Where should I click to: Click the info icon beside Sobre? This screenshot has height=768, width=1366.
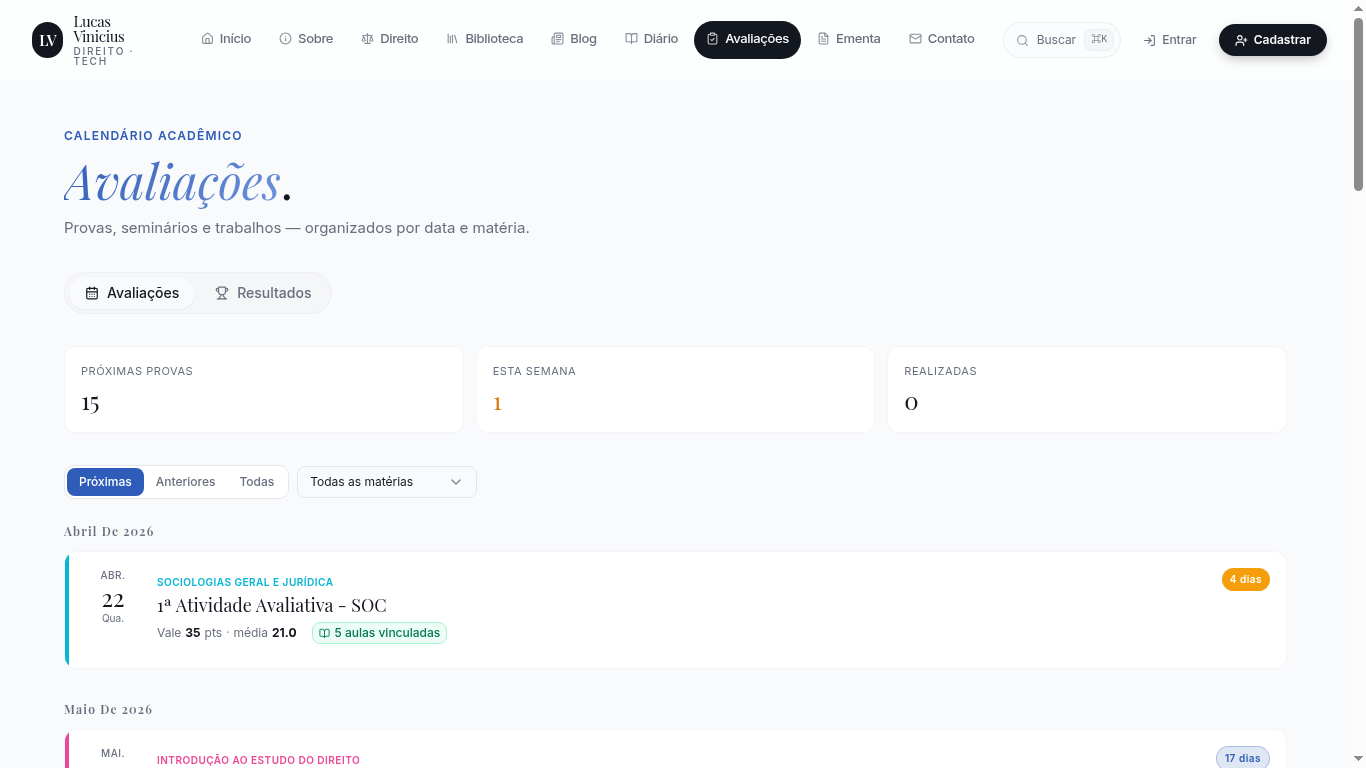[285, 39]
